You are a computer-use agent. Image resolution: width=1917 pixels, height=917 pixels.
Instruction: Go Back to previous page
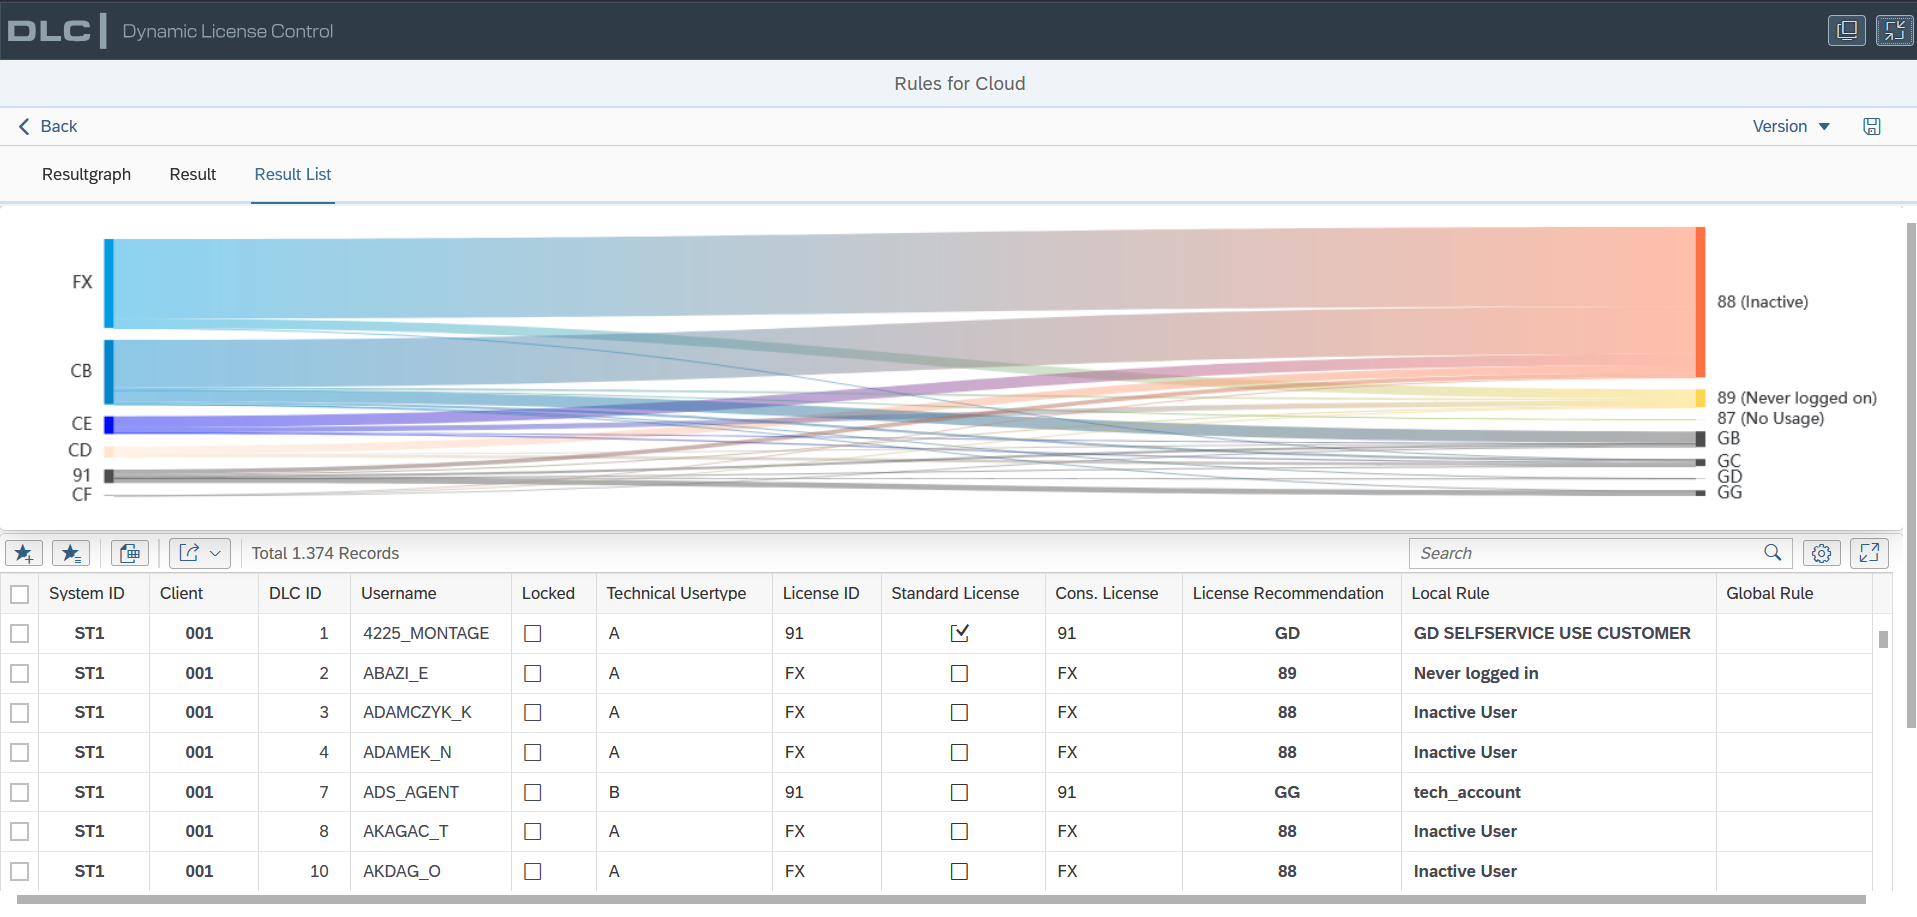[x=47, y=126]
